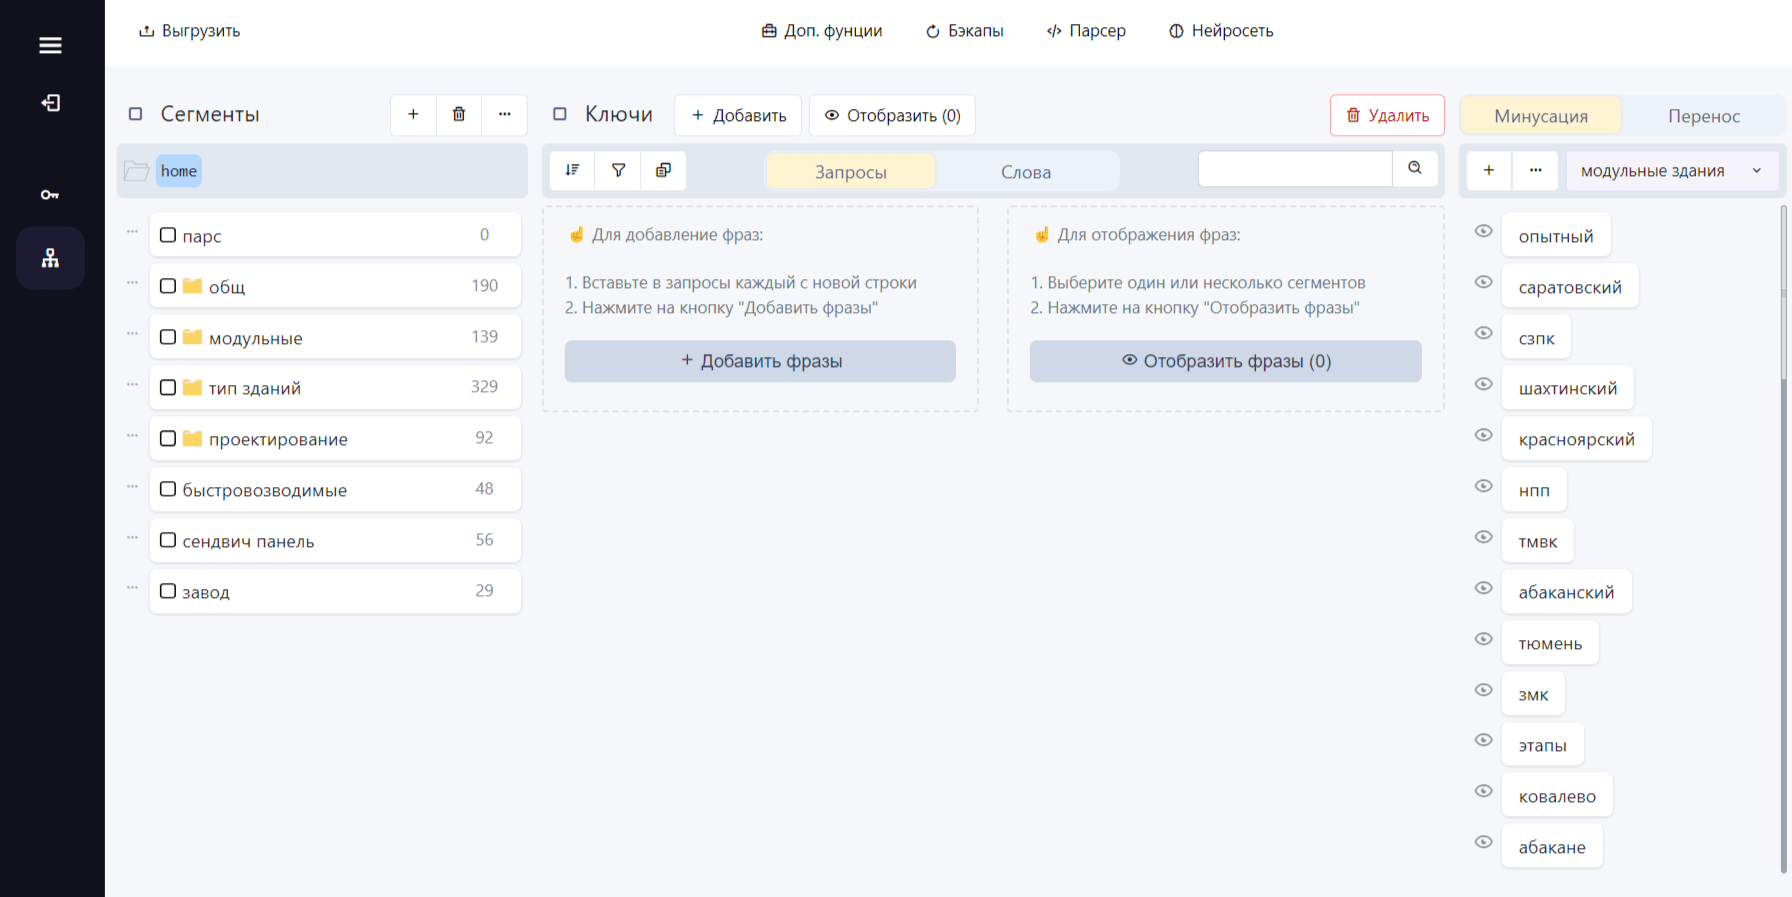This screenshot has height=897, width=1792.
Task: Check the завод segment checkbox
Action: 168,591
